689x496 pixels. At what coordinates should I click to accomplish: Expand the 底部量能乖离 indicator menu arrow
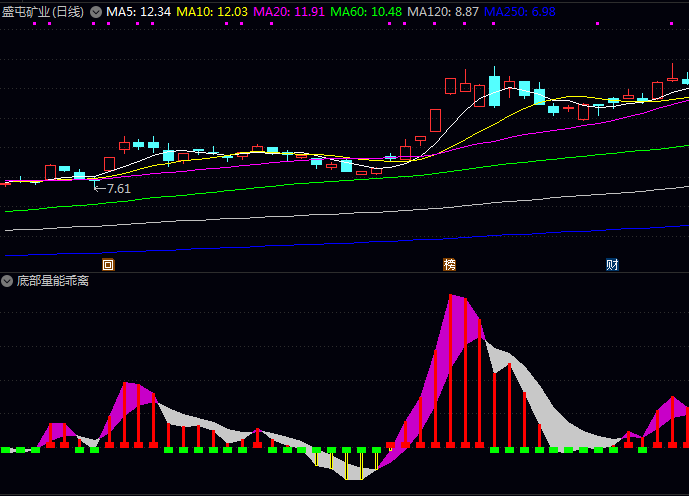(7, 281)
